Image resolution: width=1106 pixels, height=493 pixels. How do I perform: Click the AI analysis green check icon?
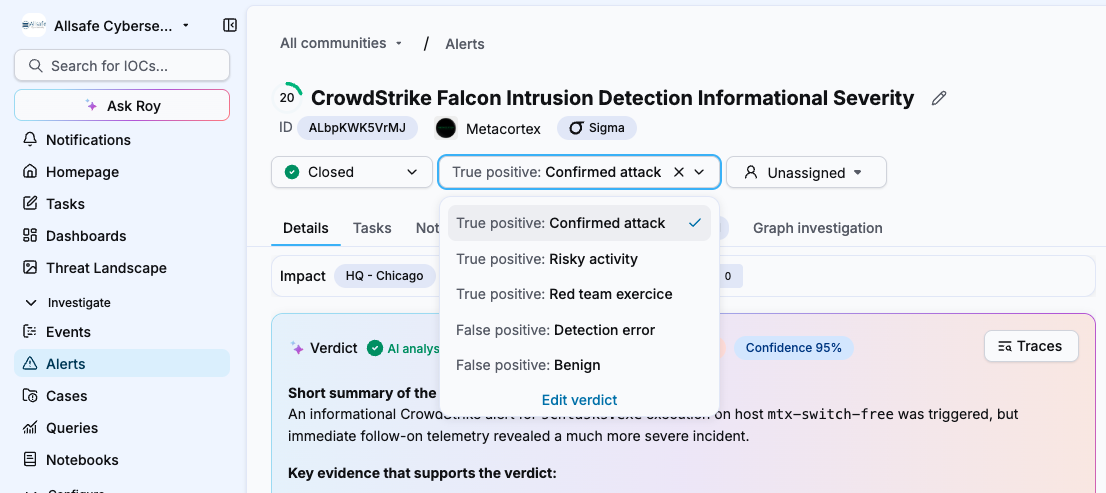click(375, 348)
